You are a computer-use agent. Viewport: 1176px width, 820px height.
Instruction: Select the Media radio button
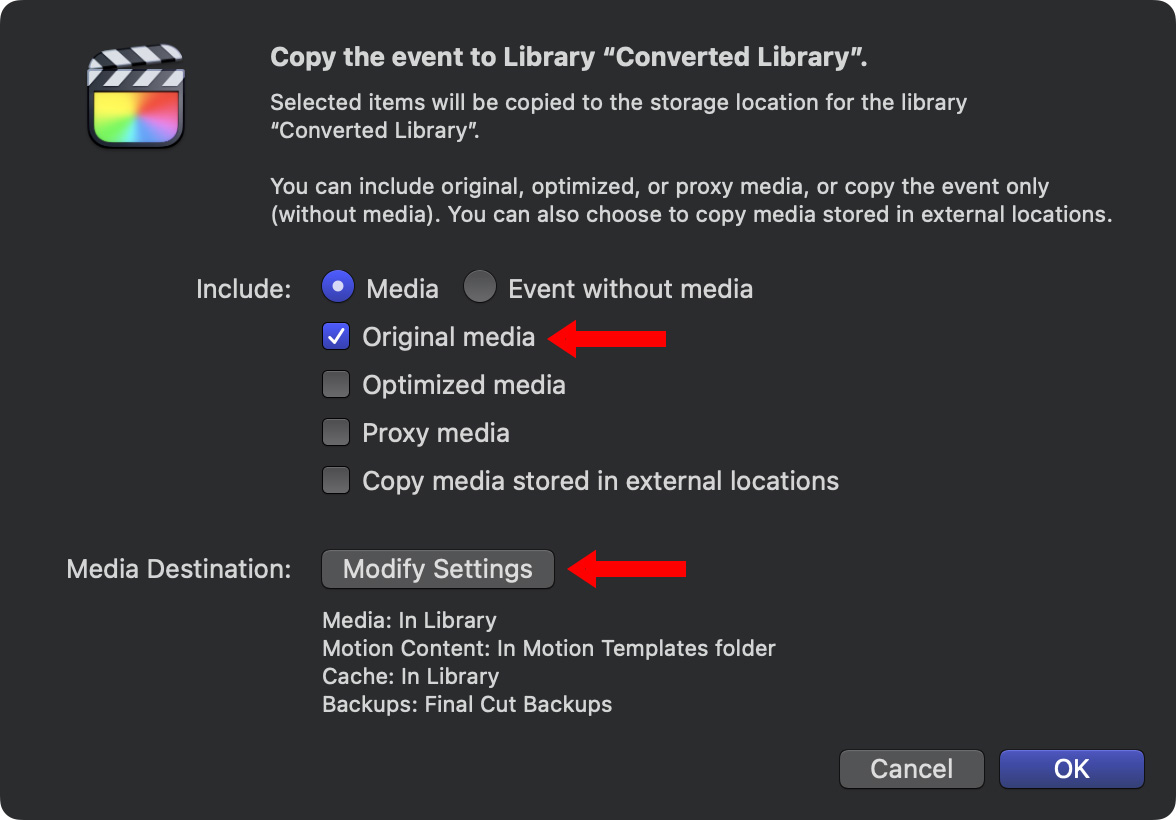tap(339, 288)
